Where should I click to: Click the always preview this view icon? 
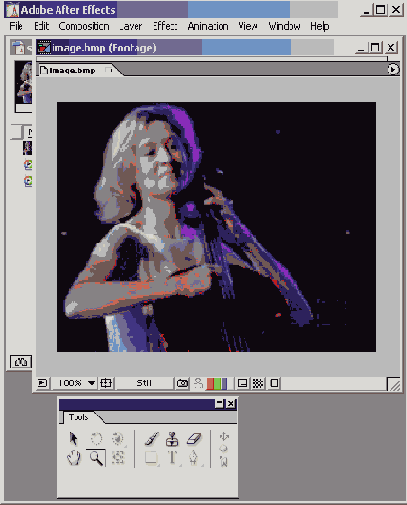(x=43, y=383)
